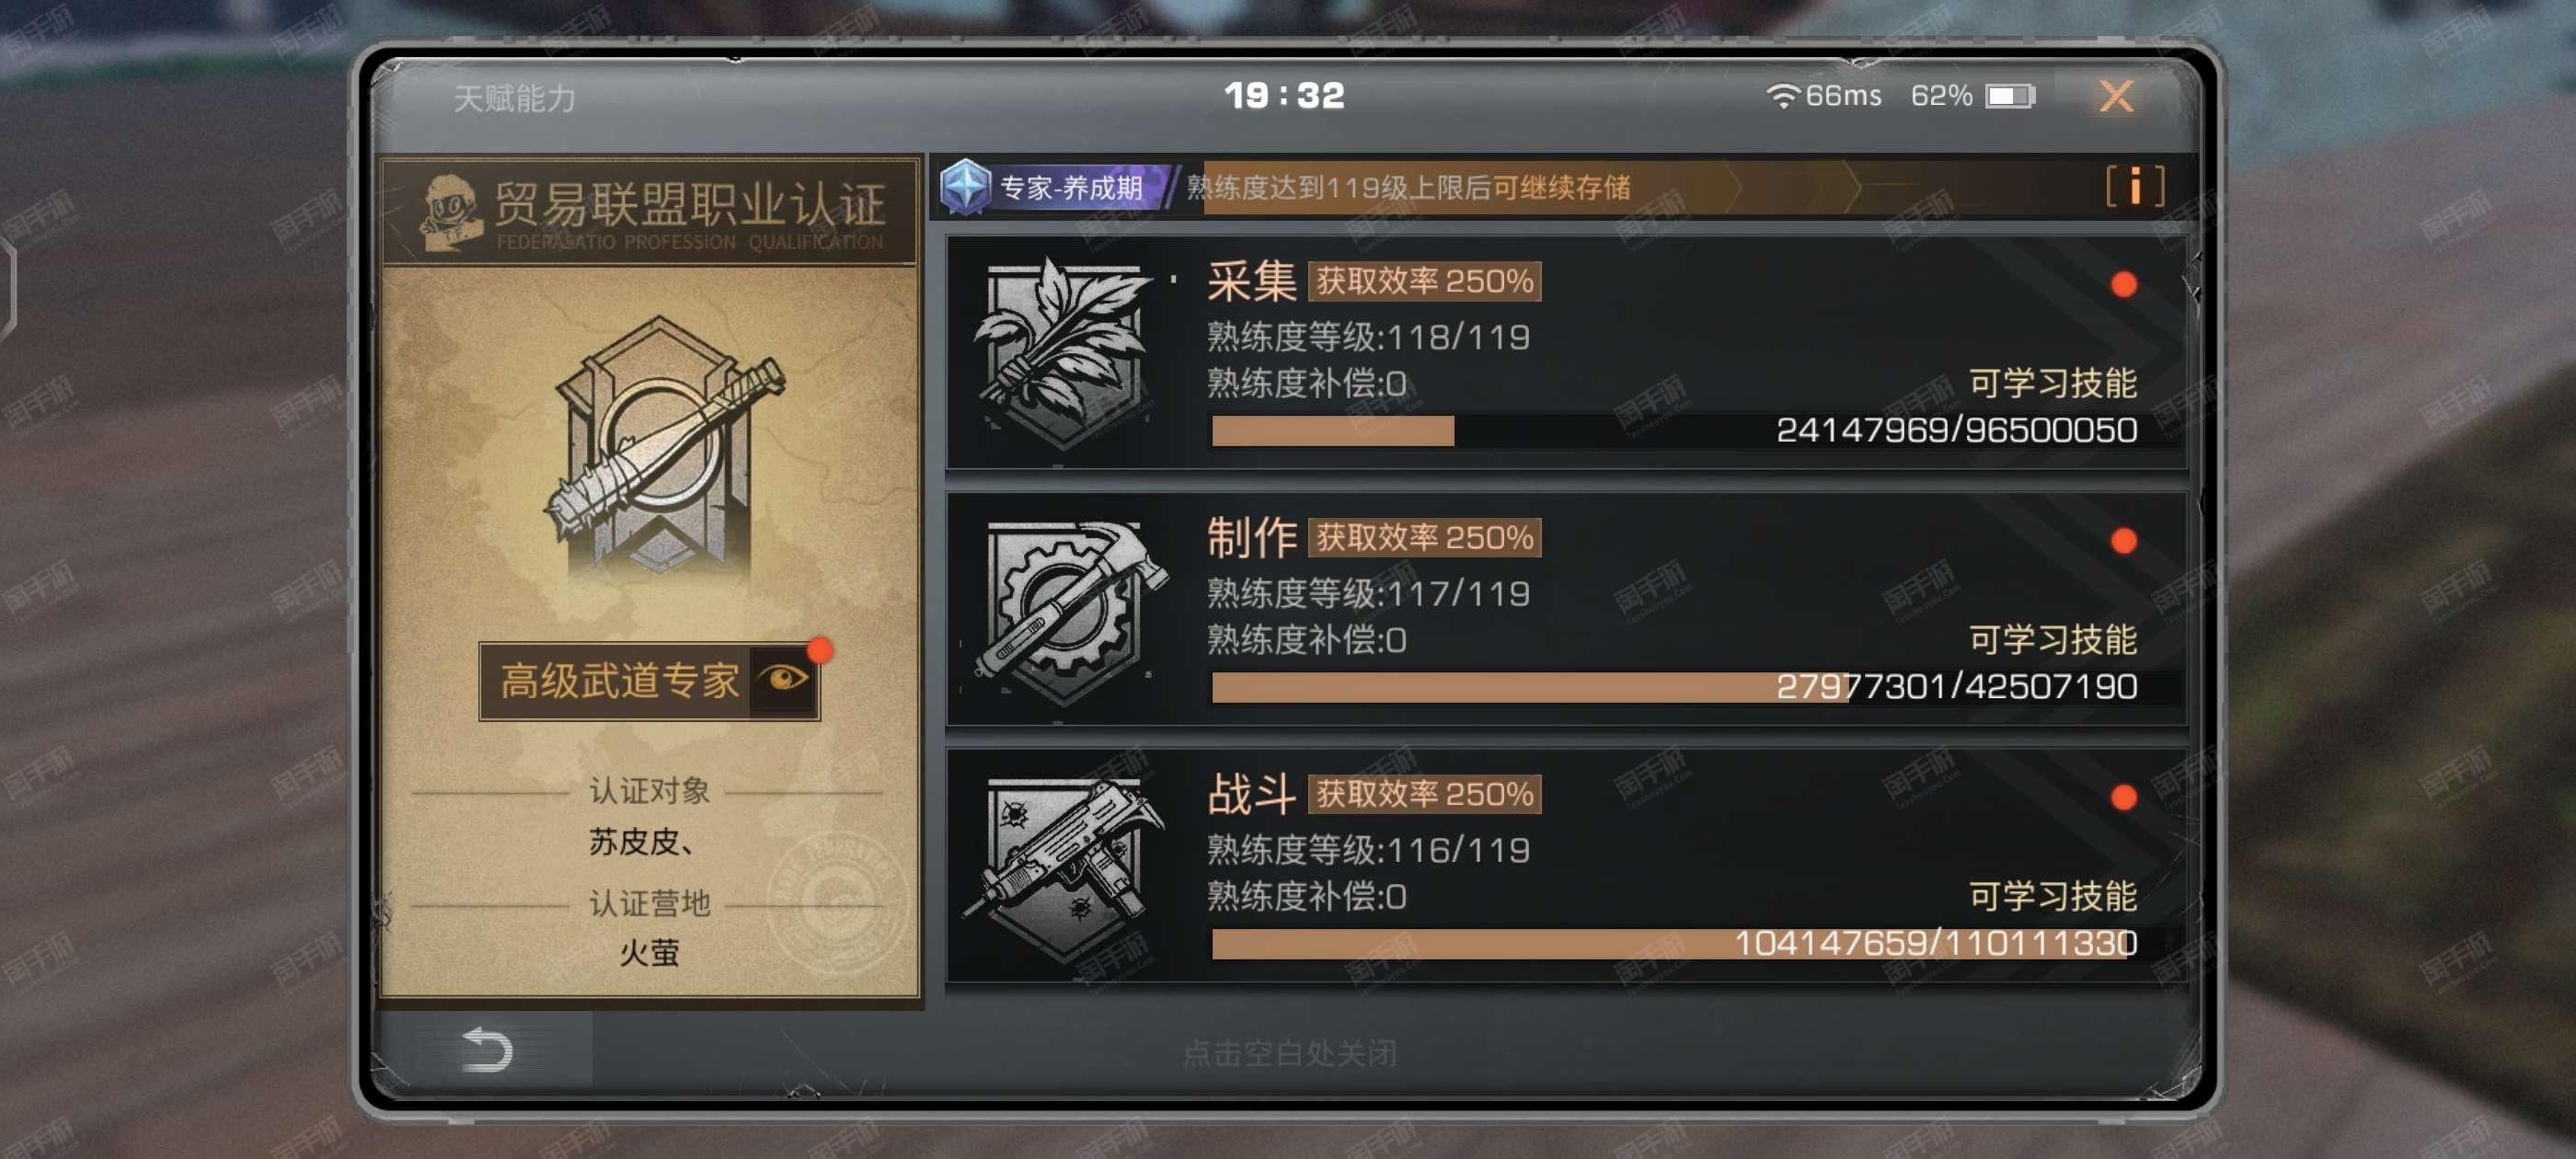Close the panel with orange X
The width and height of the screenshot is (2576, 1159).
(2115, 96)
